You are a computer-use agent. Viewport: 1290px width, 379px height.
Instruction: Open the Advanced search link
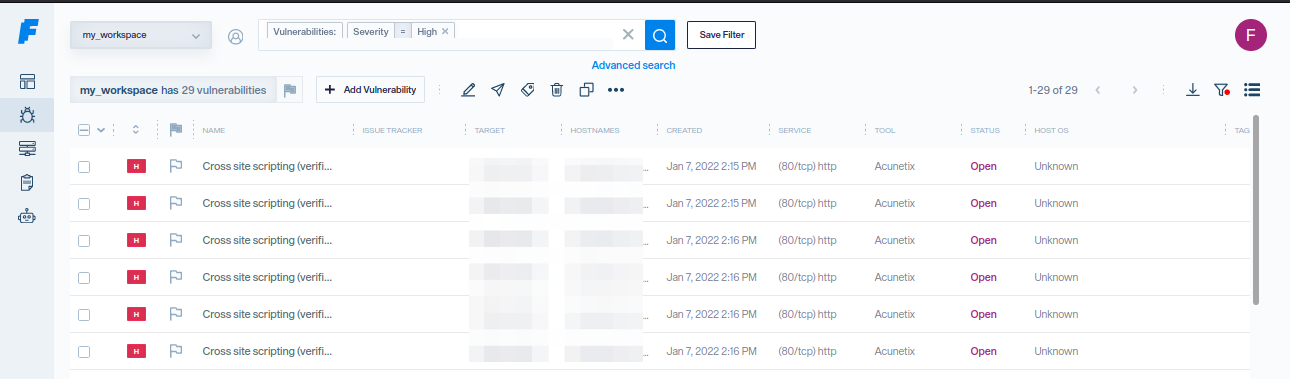click(x=633, y=65)
